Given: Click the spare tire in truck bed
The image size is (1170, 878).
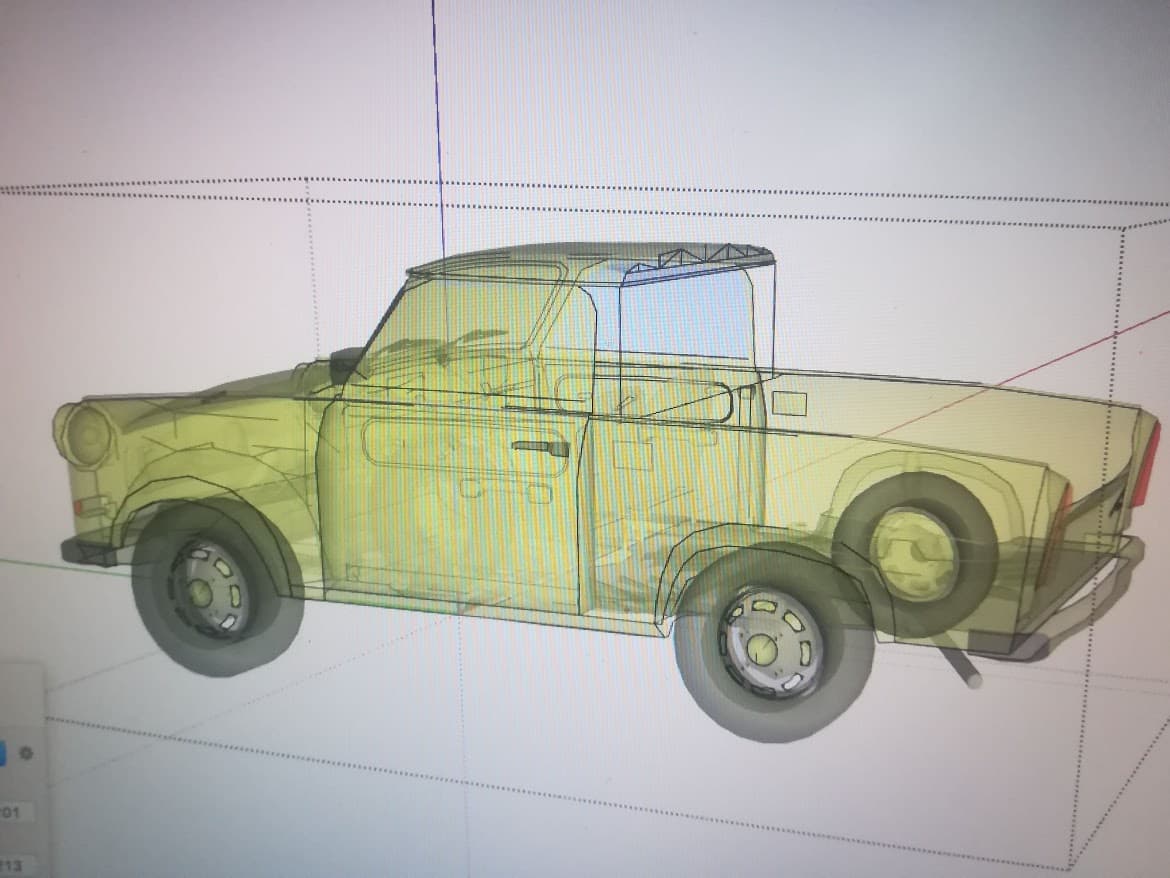Looking at the screenshot, I should tap(915, 552).
